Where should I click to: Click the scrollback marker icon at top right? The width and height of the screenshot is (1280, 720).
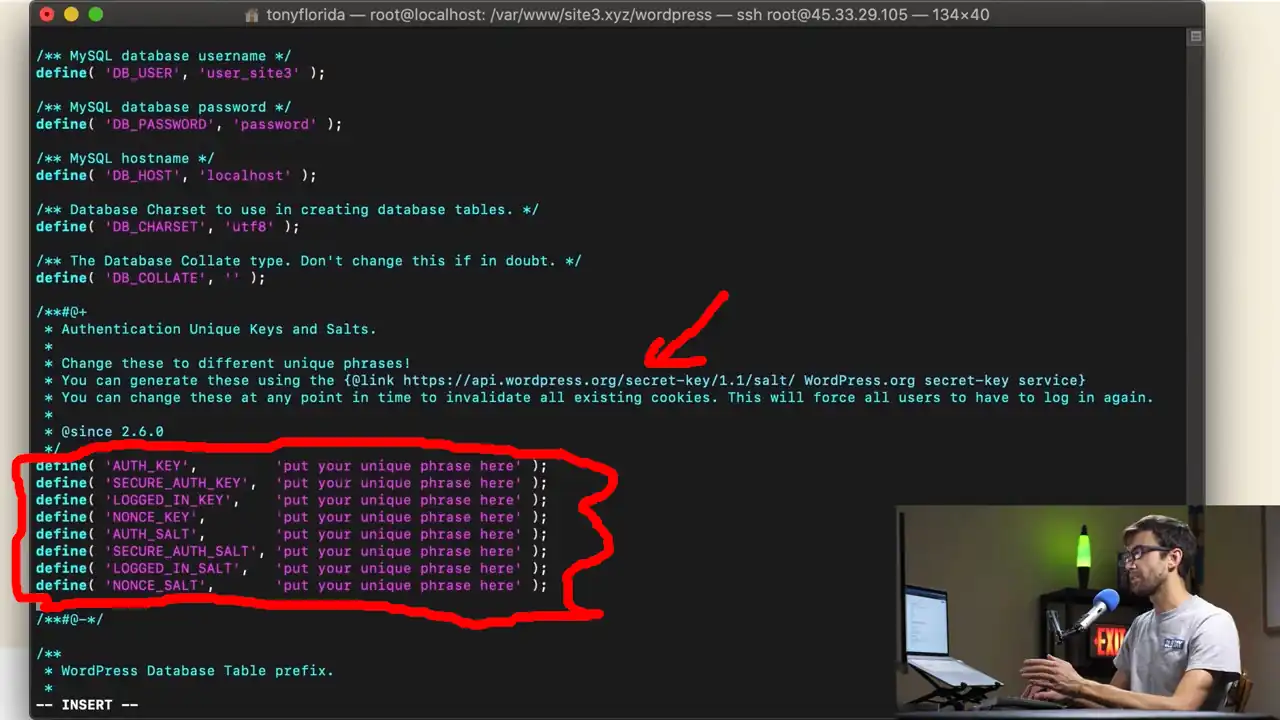click(1195, 37)
